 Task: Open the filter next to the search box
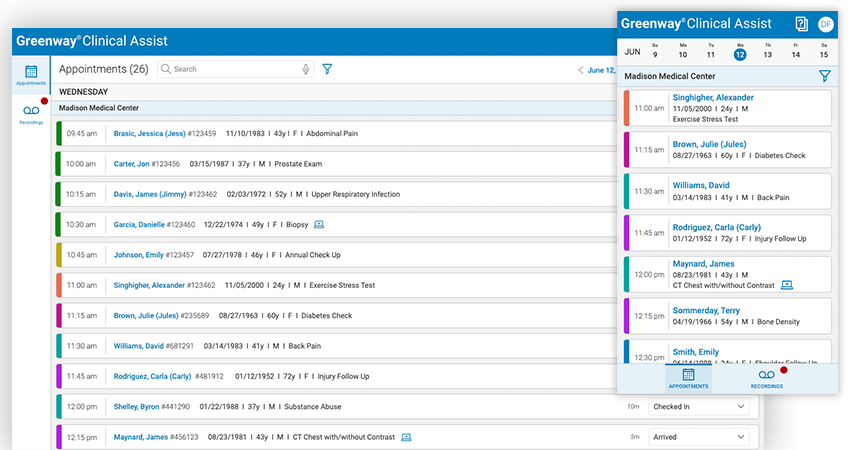coord(327,69)
